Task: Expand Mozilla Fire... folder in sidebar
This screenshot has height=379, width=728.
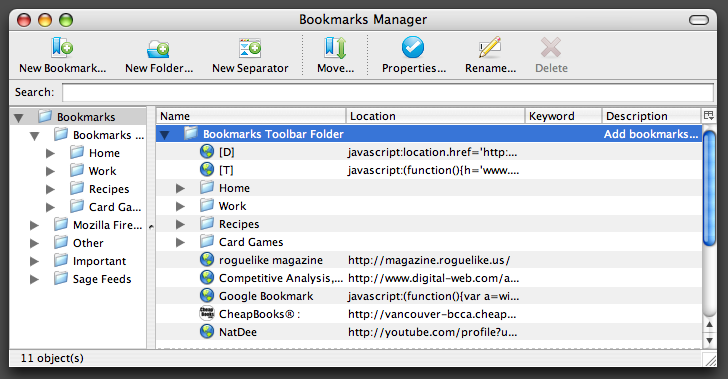Action: [x=34, y=225]
